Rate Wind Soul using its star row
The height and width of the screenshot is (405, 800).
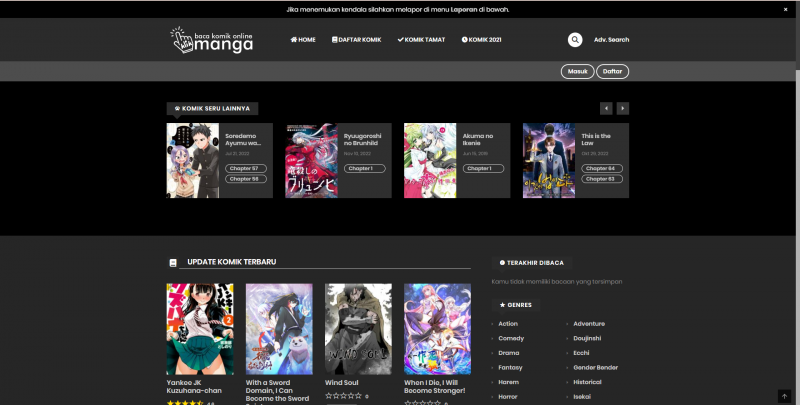pos(342,397)
